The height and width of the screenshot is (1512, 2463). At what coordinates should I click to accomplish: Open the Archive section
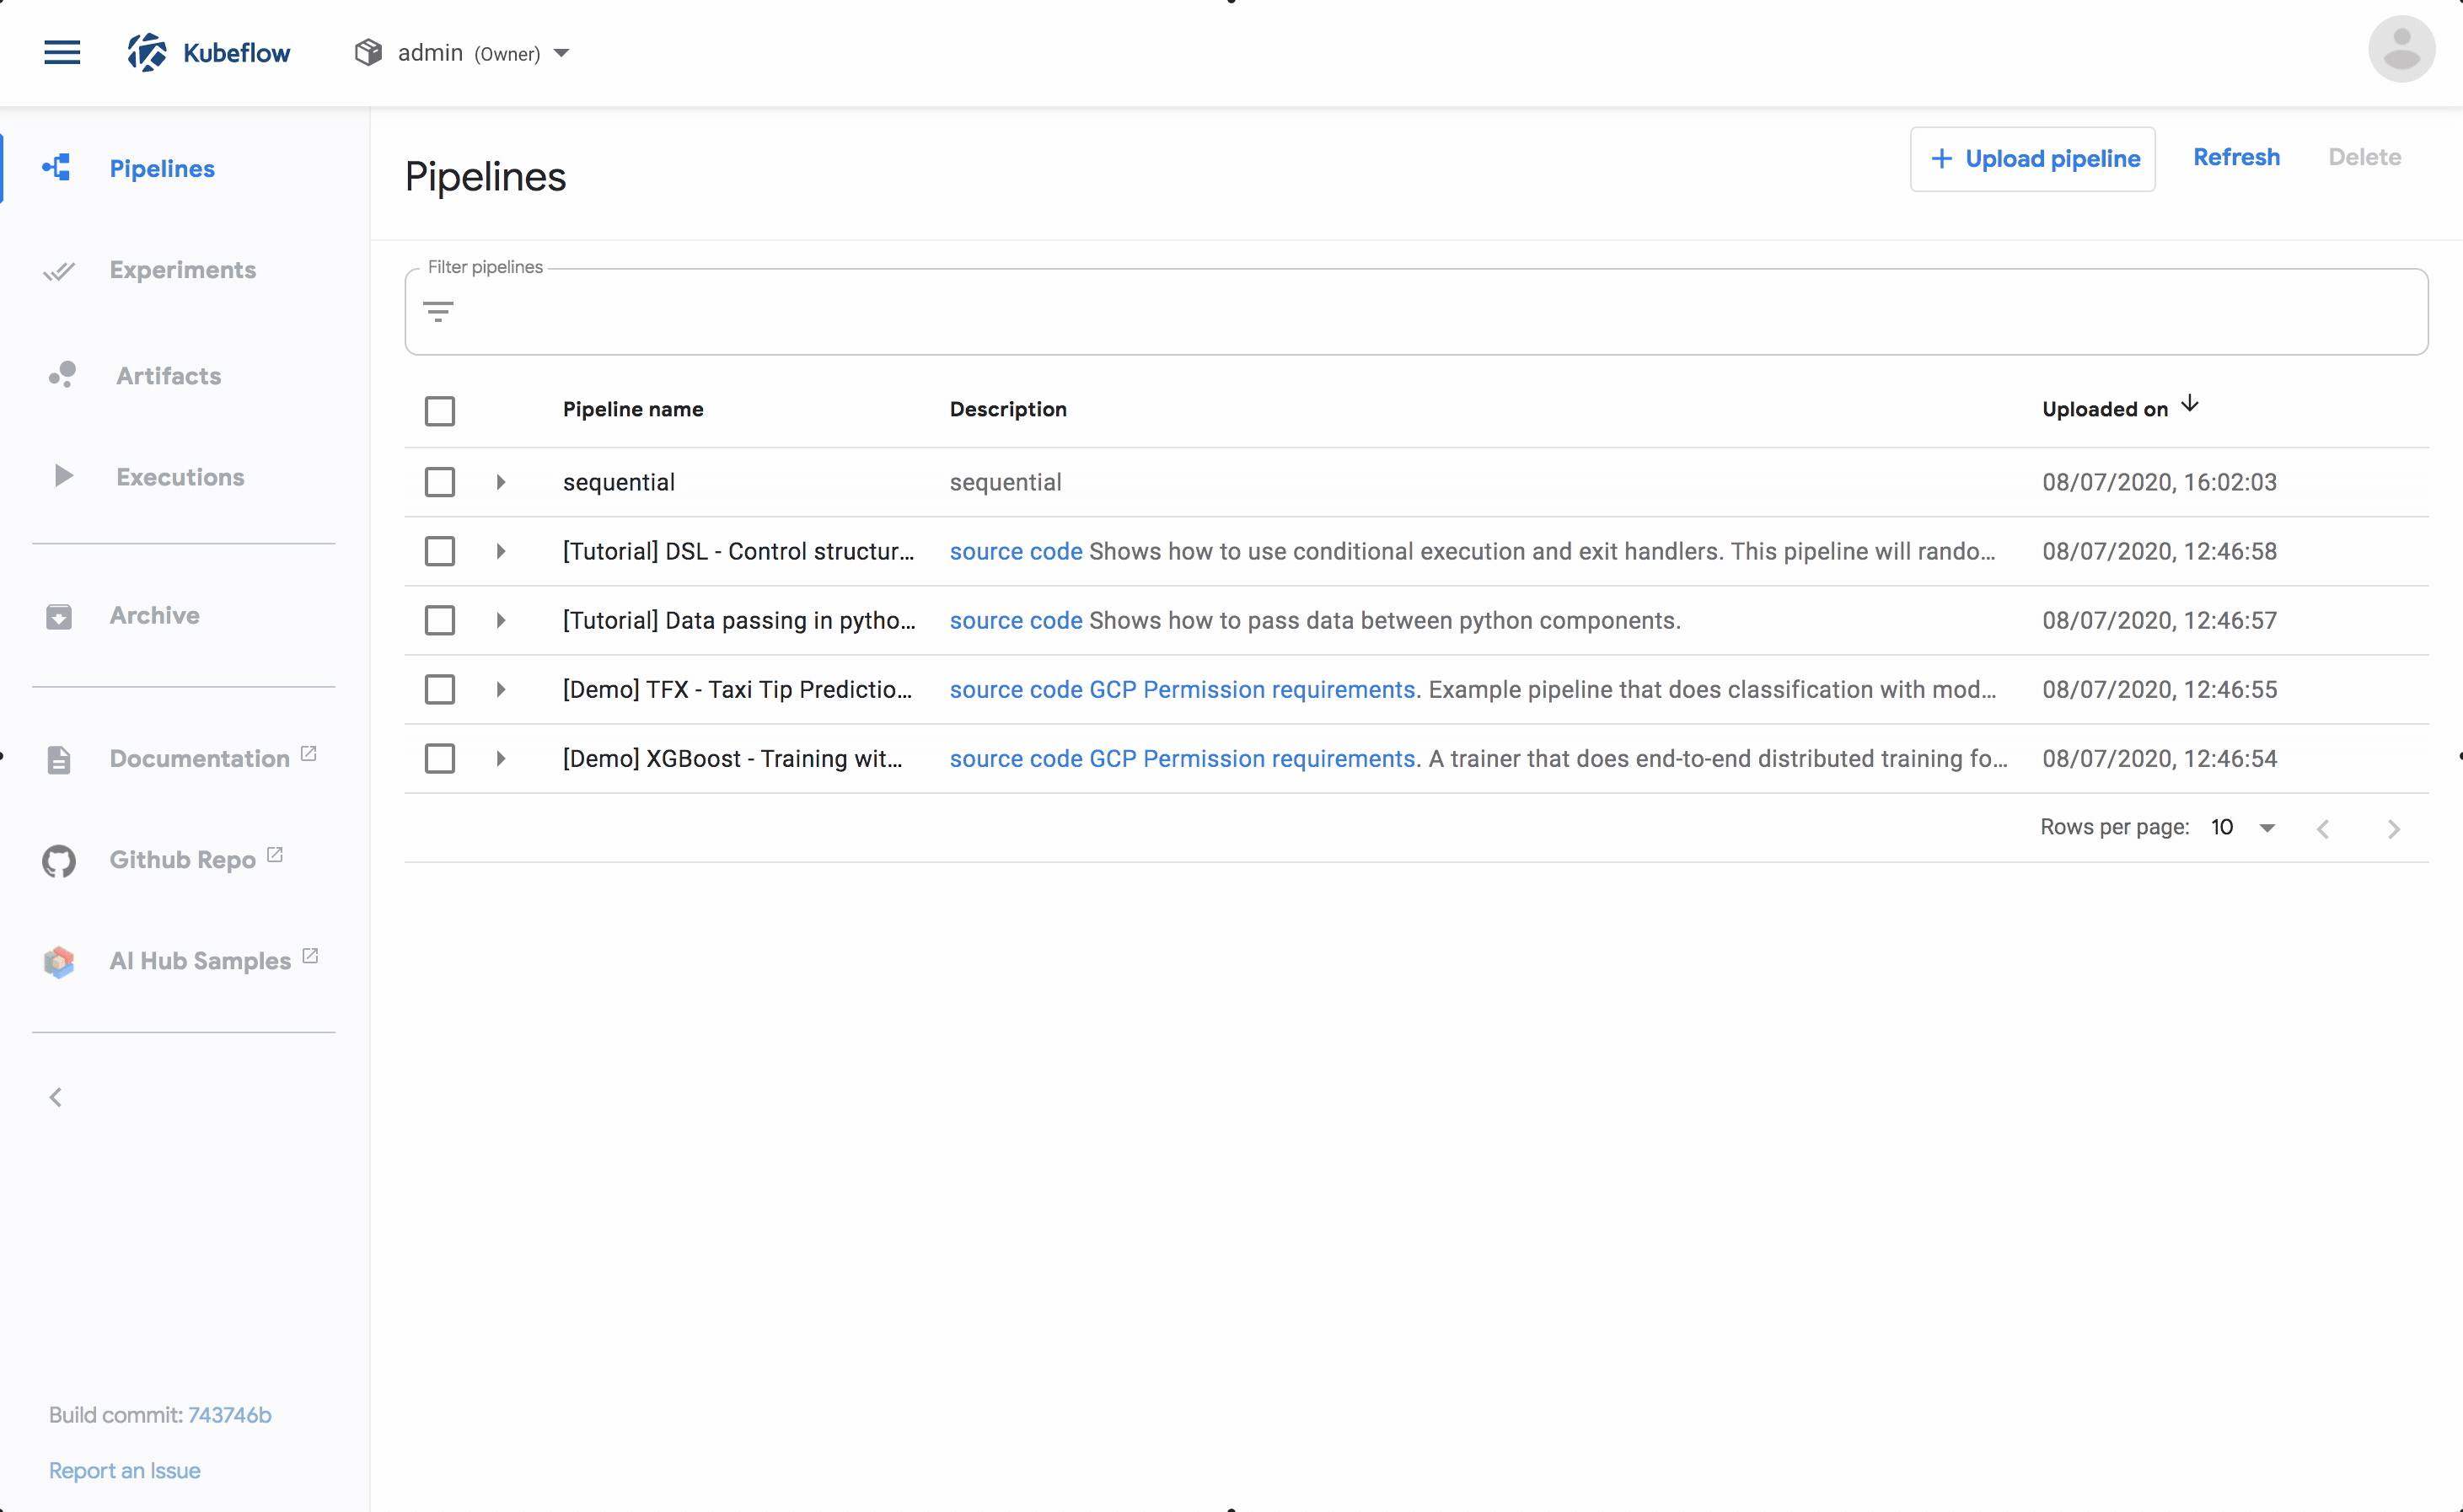[155, 615]
